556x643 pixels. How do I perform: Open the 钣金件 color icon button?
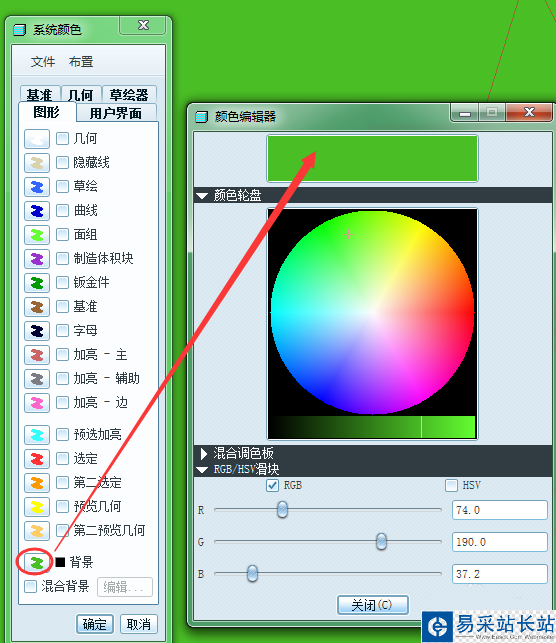coord(37,283)
